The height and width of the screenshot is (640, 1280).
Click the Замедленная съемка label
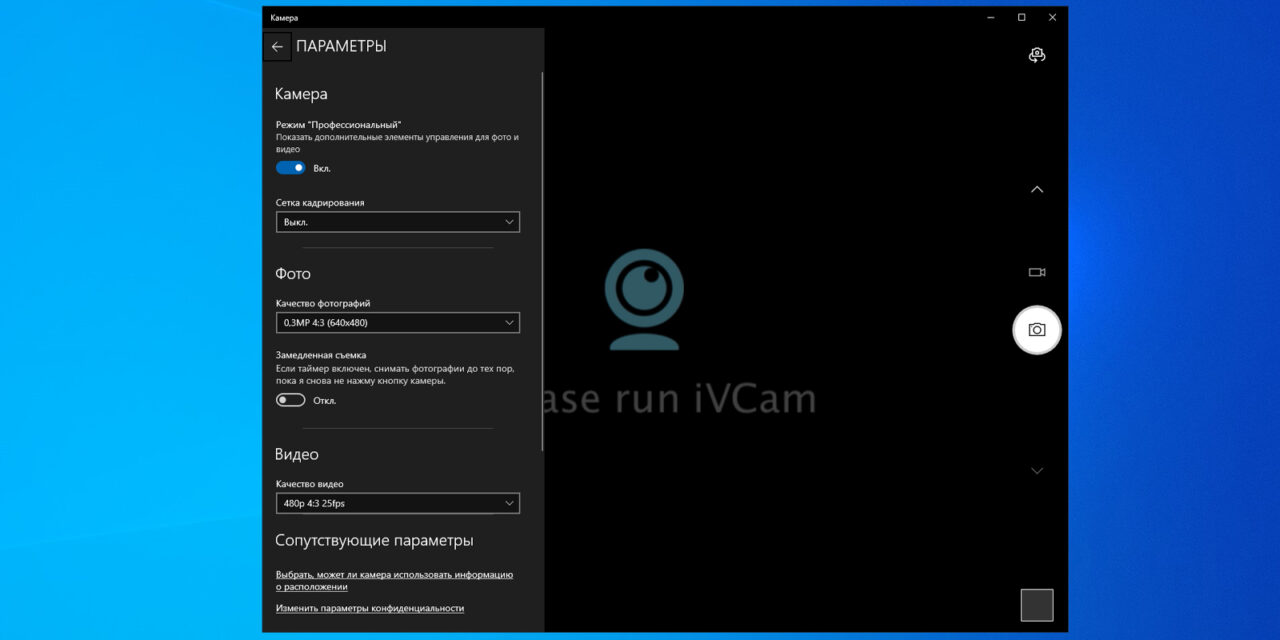[321, 355]
